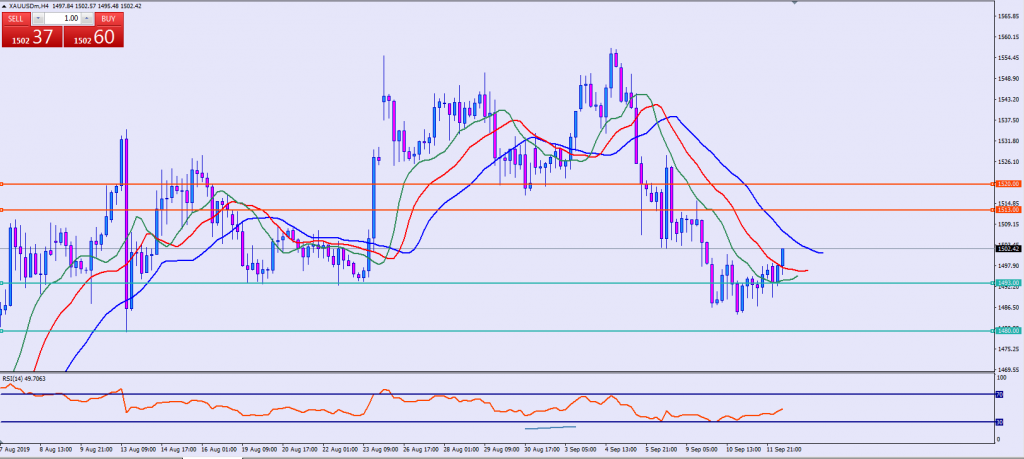Click the 1520.00 price label on the axis
Viewport: 1024px width, 459px height.
pos(1006,184)
